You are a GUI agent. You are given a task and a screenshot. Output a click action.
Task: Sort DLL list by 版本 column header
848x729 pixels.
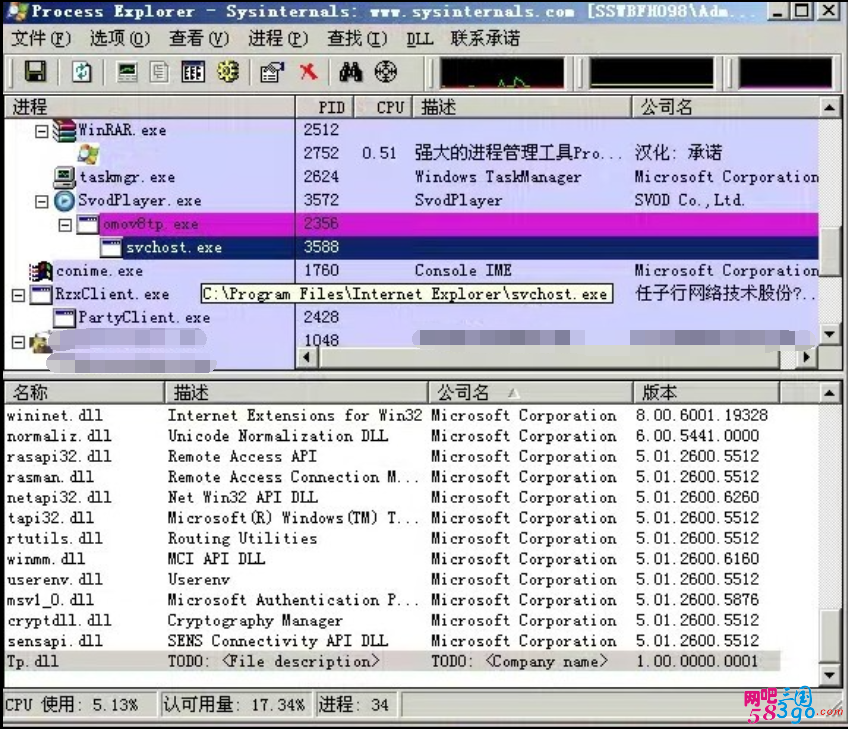(706, 392)
